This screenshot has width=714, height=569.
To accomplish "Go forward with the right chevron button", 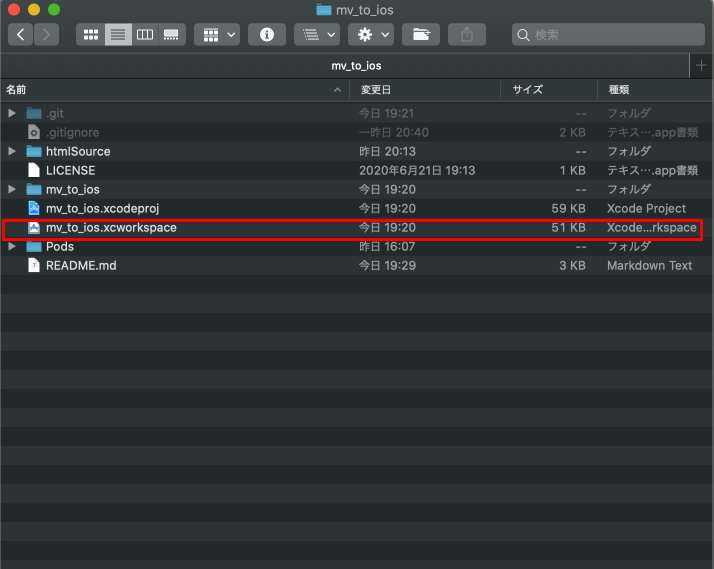I will (46, 35).
